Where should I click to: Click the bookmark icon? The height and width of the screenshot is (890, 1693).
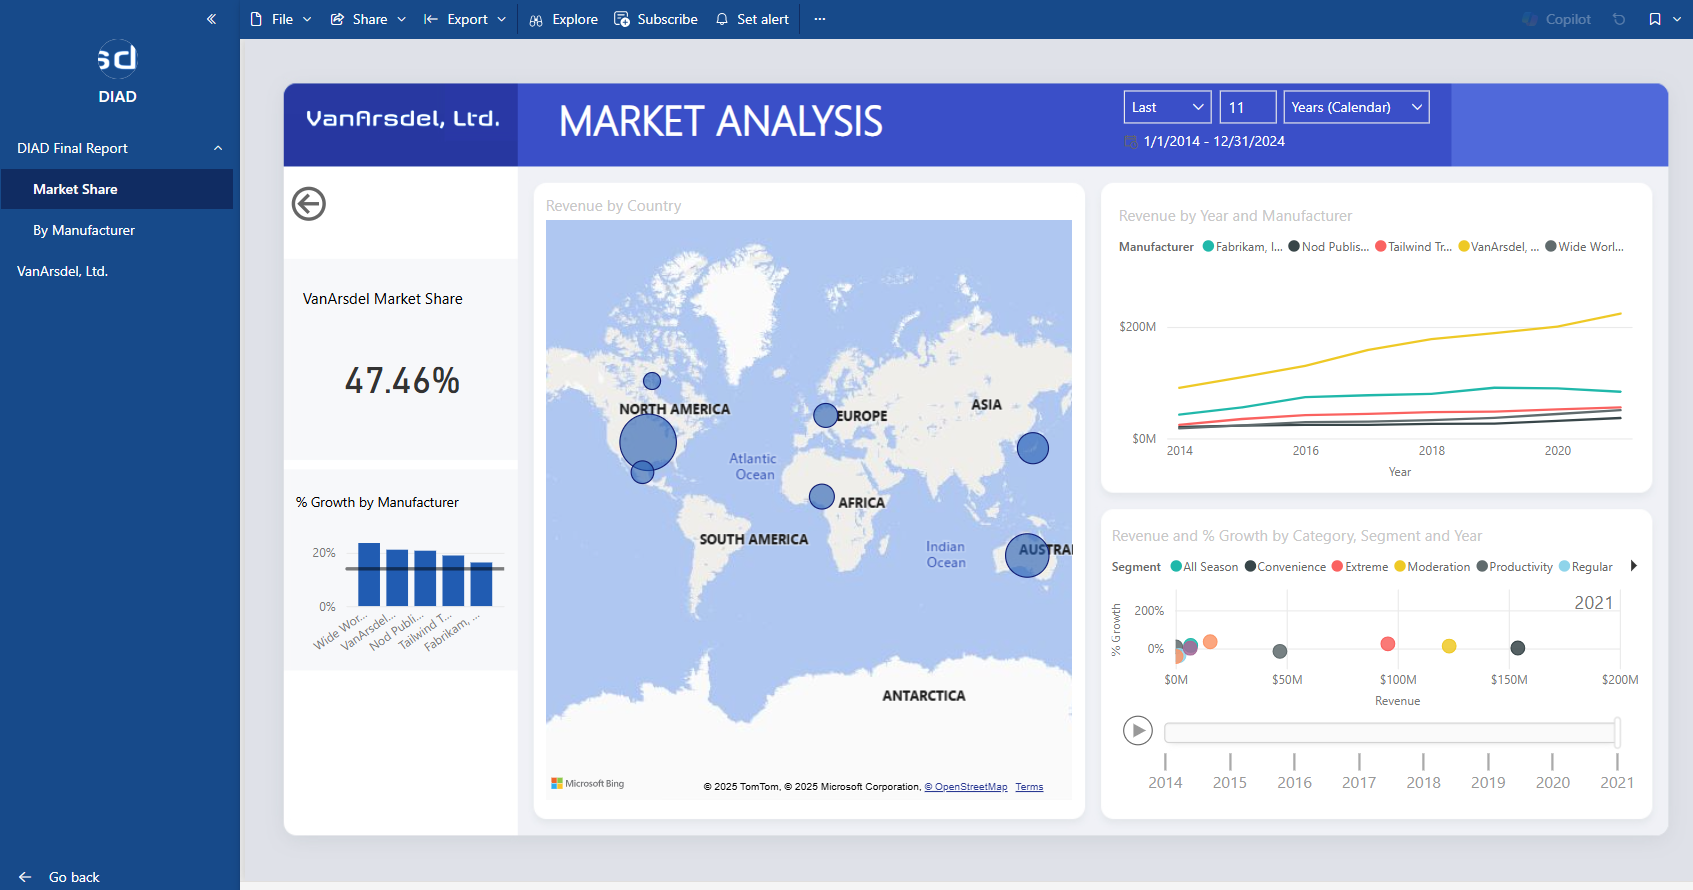(x=1655, y=19)
